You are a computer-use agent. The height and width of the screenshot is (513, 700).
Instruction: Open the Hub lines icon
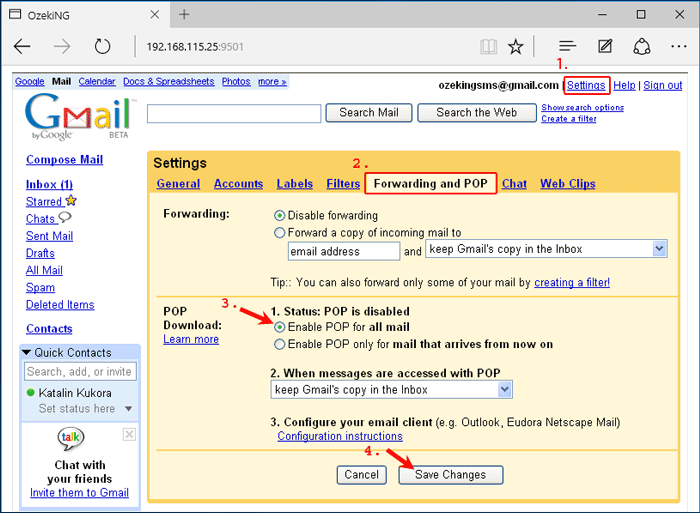pyautogui.click(x=567, y=46)
